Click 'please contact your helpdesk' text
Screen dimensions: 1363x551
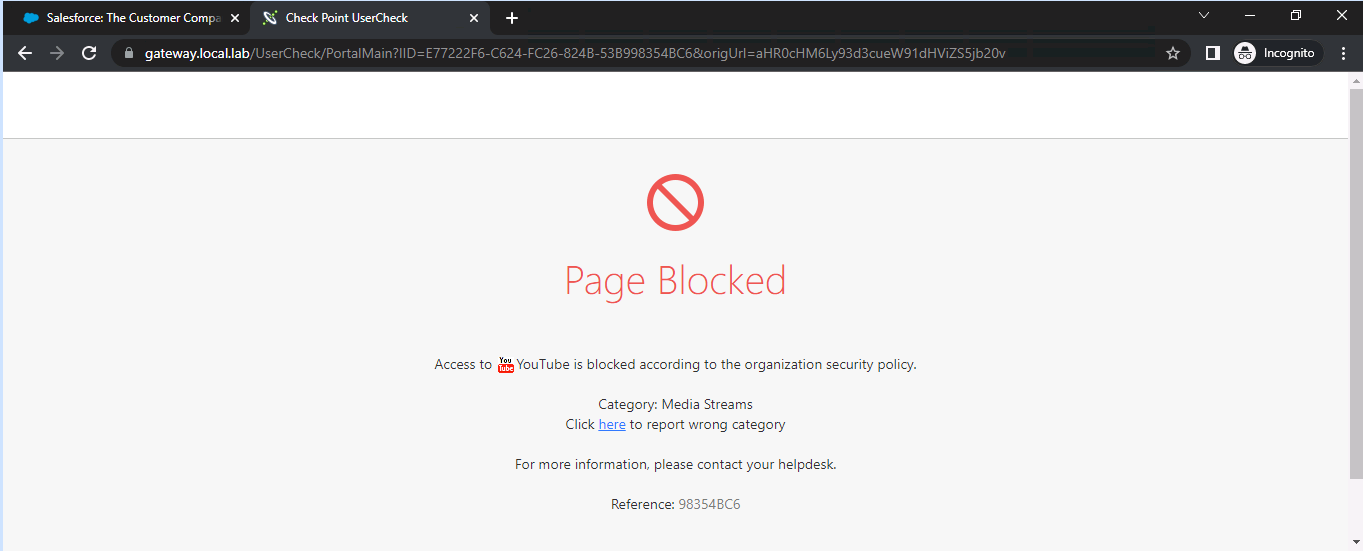pyautogui.click(x=745, y=464)
